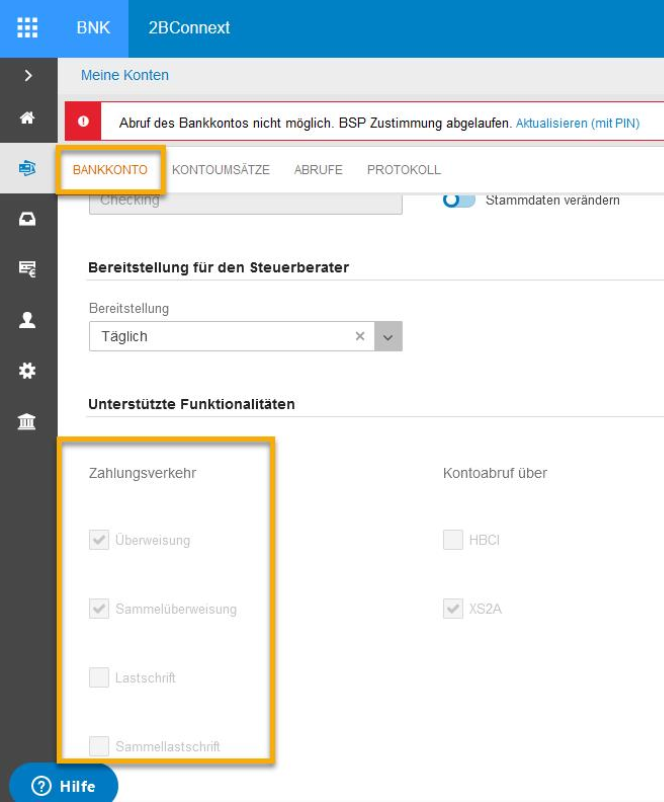Toggle the Sammelüberweisung checkbox
The image size is (664, 802).
(99, 609)
